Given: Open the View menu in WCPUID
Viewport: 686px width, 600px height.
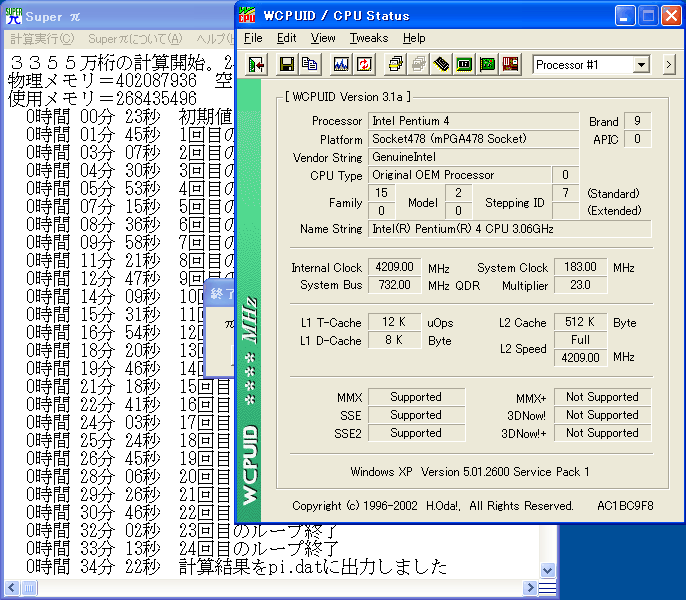Looking at the screenshot, I should click(x=323, y=38).
